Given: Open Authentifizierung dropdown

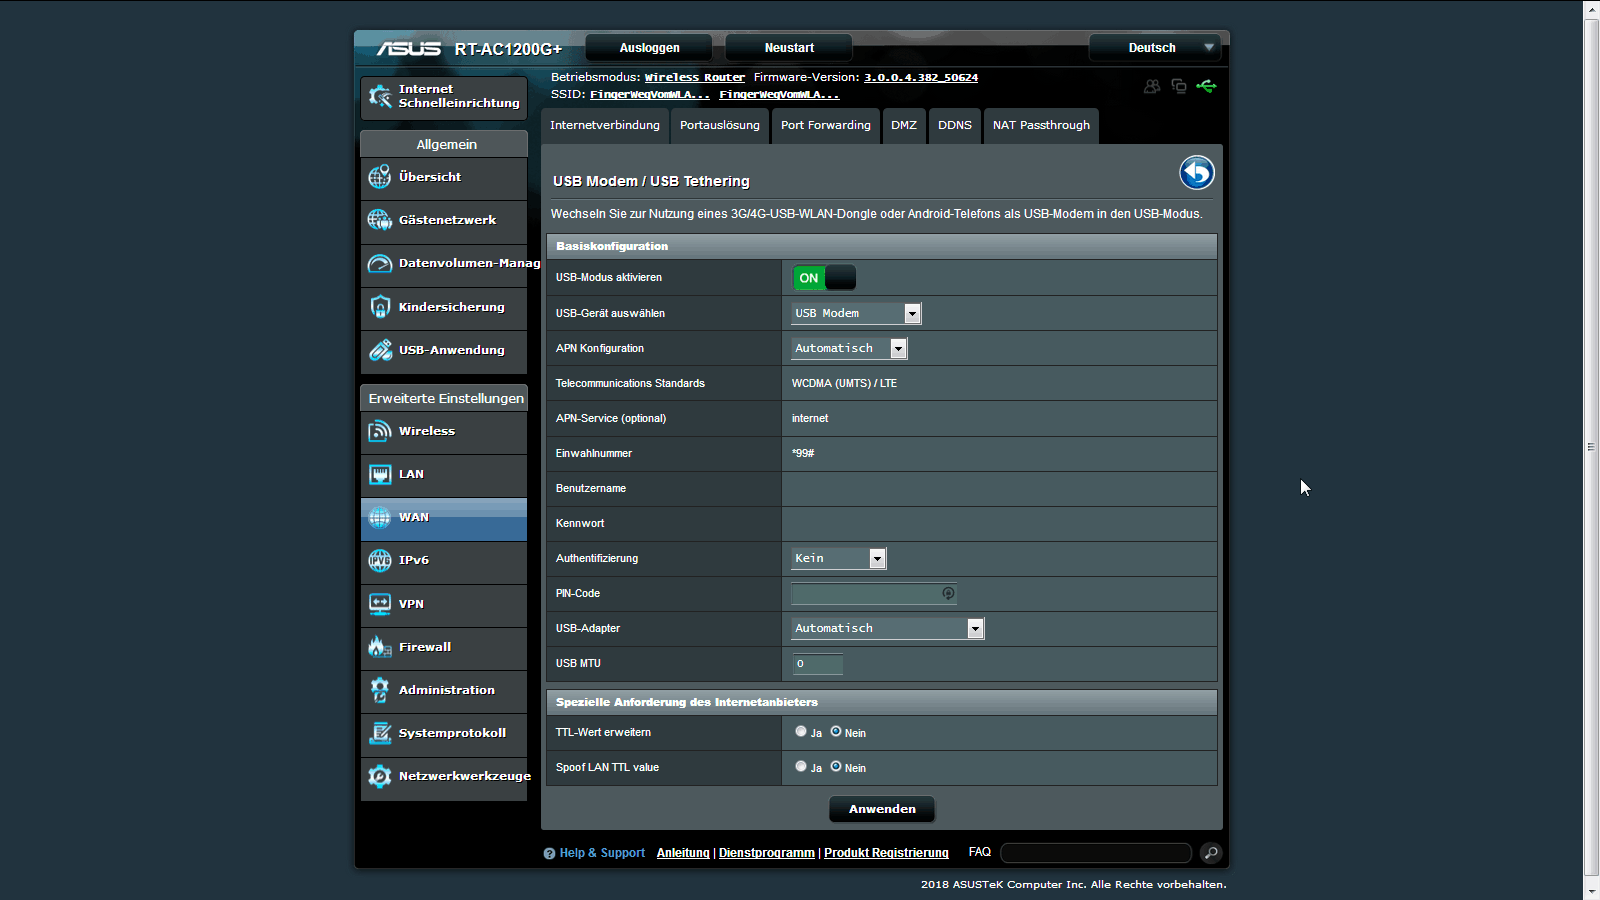Looking at the screenshot, I should point(839,558).
